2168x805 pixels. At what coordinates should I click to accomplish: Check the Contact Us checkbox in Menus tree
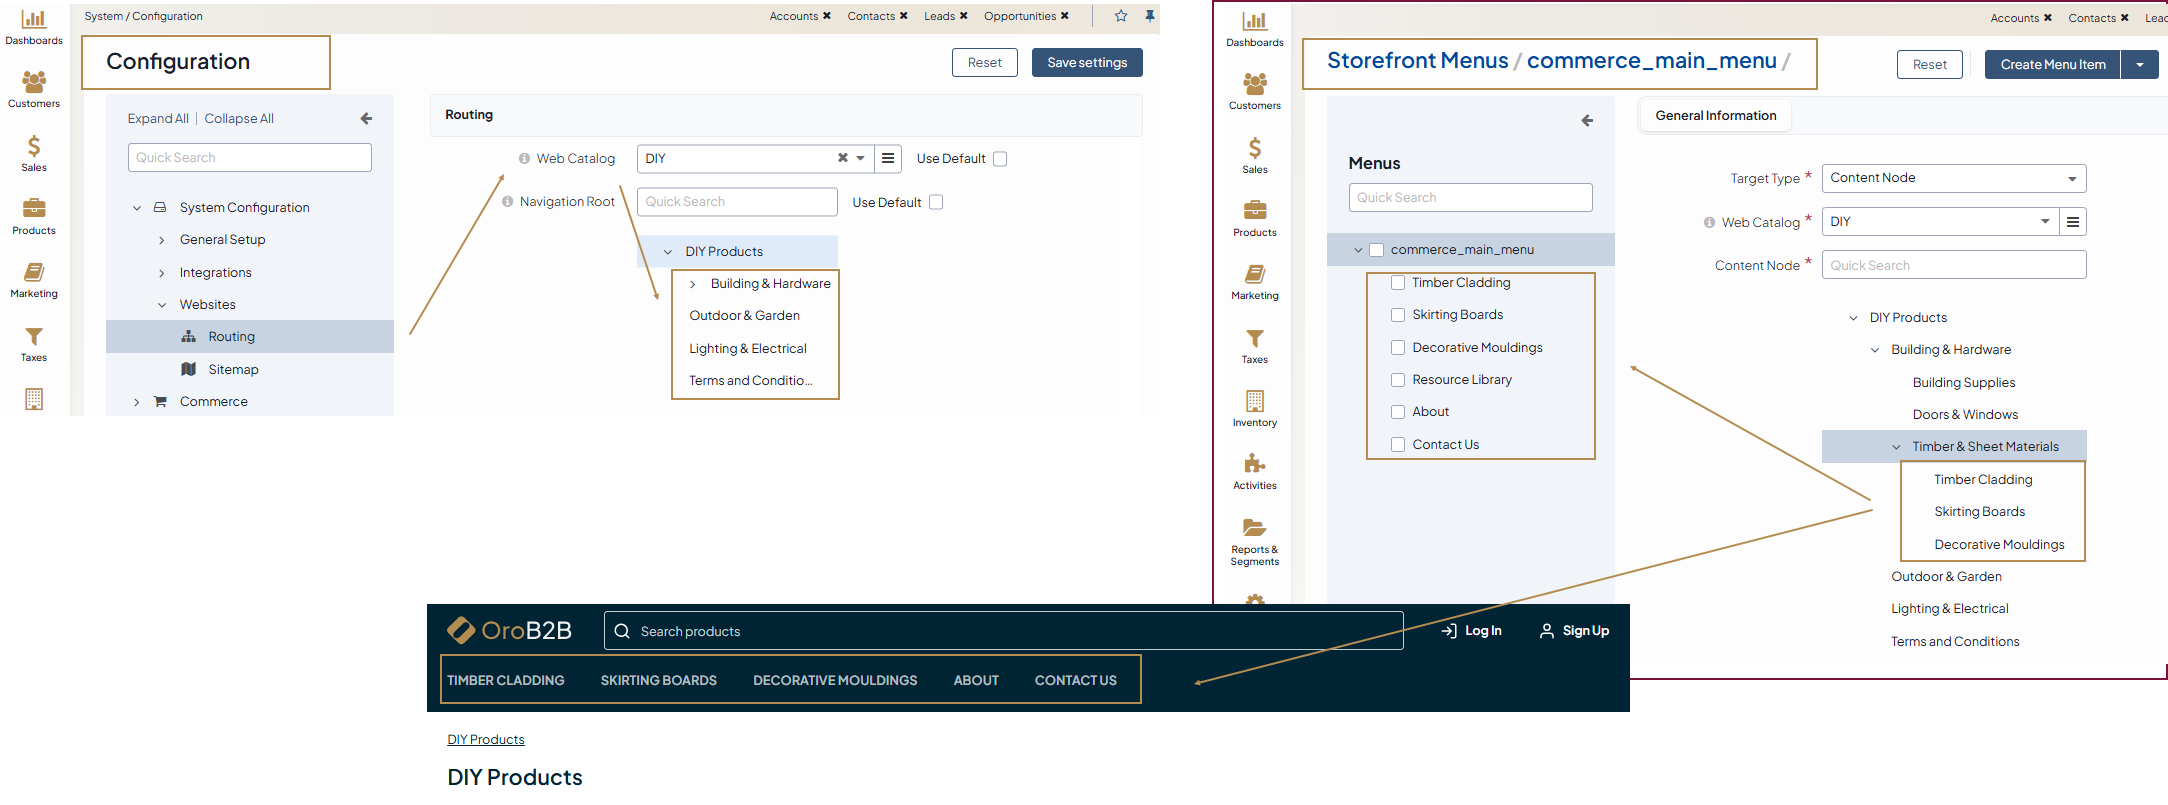coord(1398,445)
